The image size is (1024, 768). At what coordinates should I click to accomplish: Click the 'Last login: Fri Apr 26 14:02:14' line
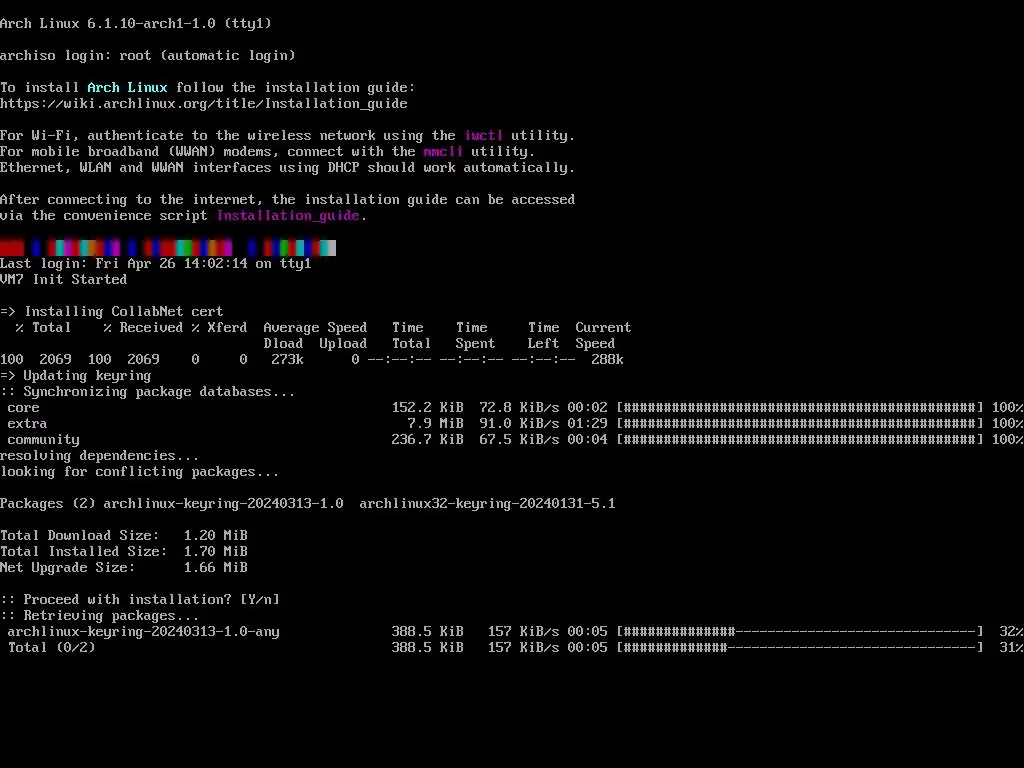pyautogui.click(x=155, y=263)
